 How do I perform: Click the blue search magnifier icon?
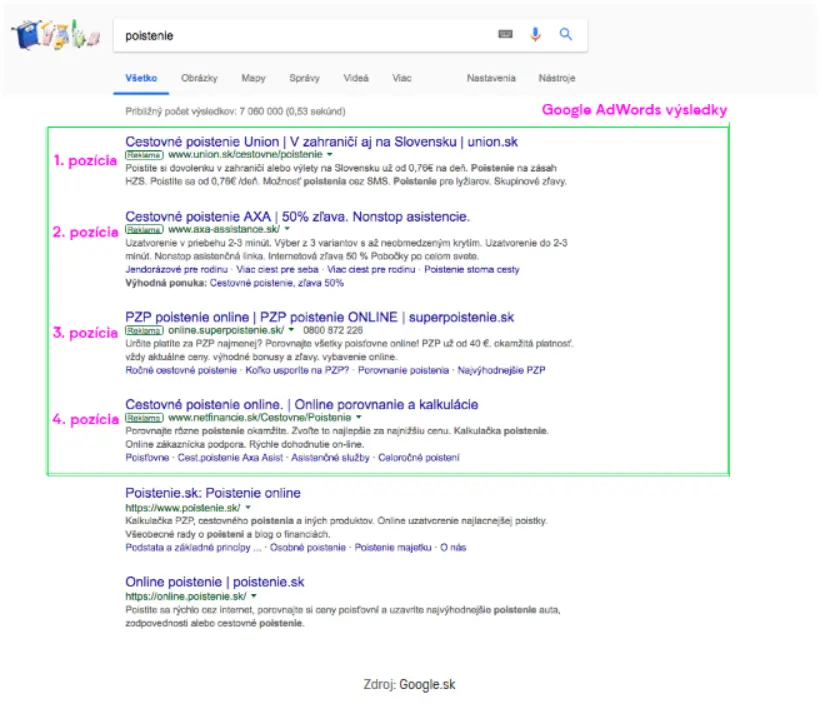pos(565,34)
